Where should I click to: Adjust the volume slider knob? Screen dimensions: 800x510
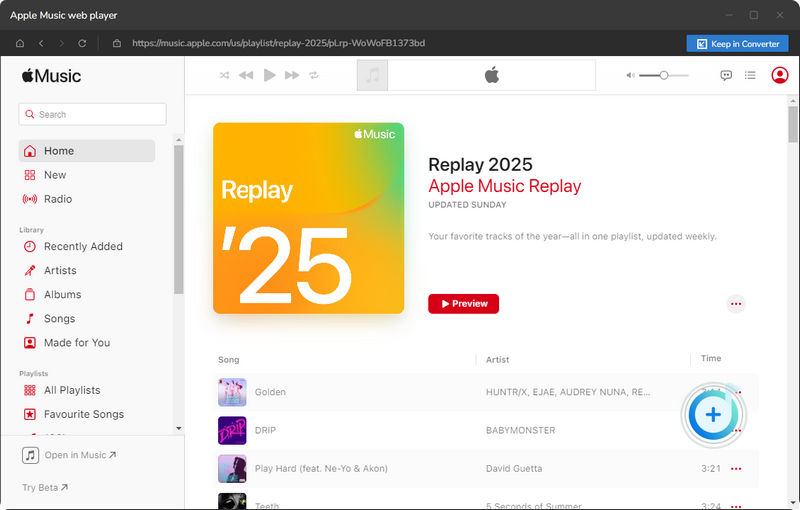[664, 75]
